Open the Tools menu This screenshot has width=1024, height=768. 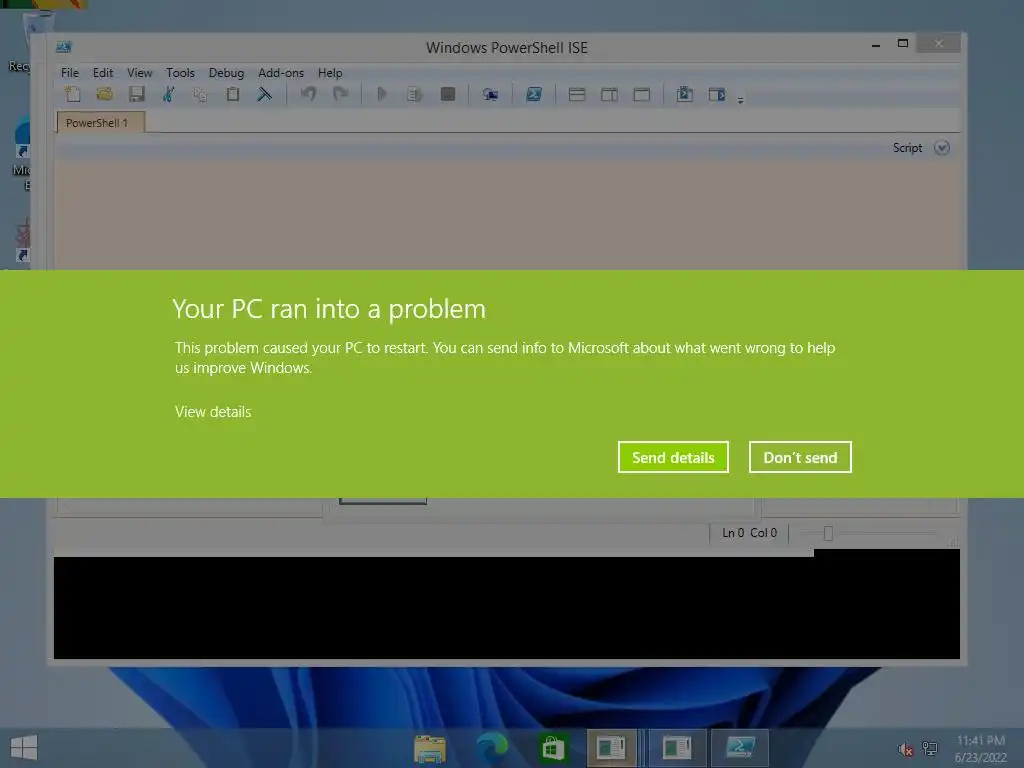(x=180, y=72)
